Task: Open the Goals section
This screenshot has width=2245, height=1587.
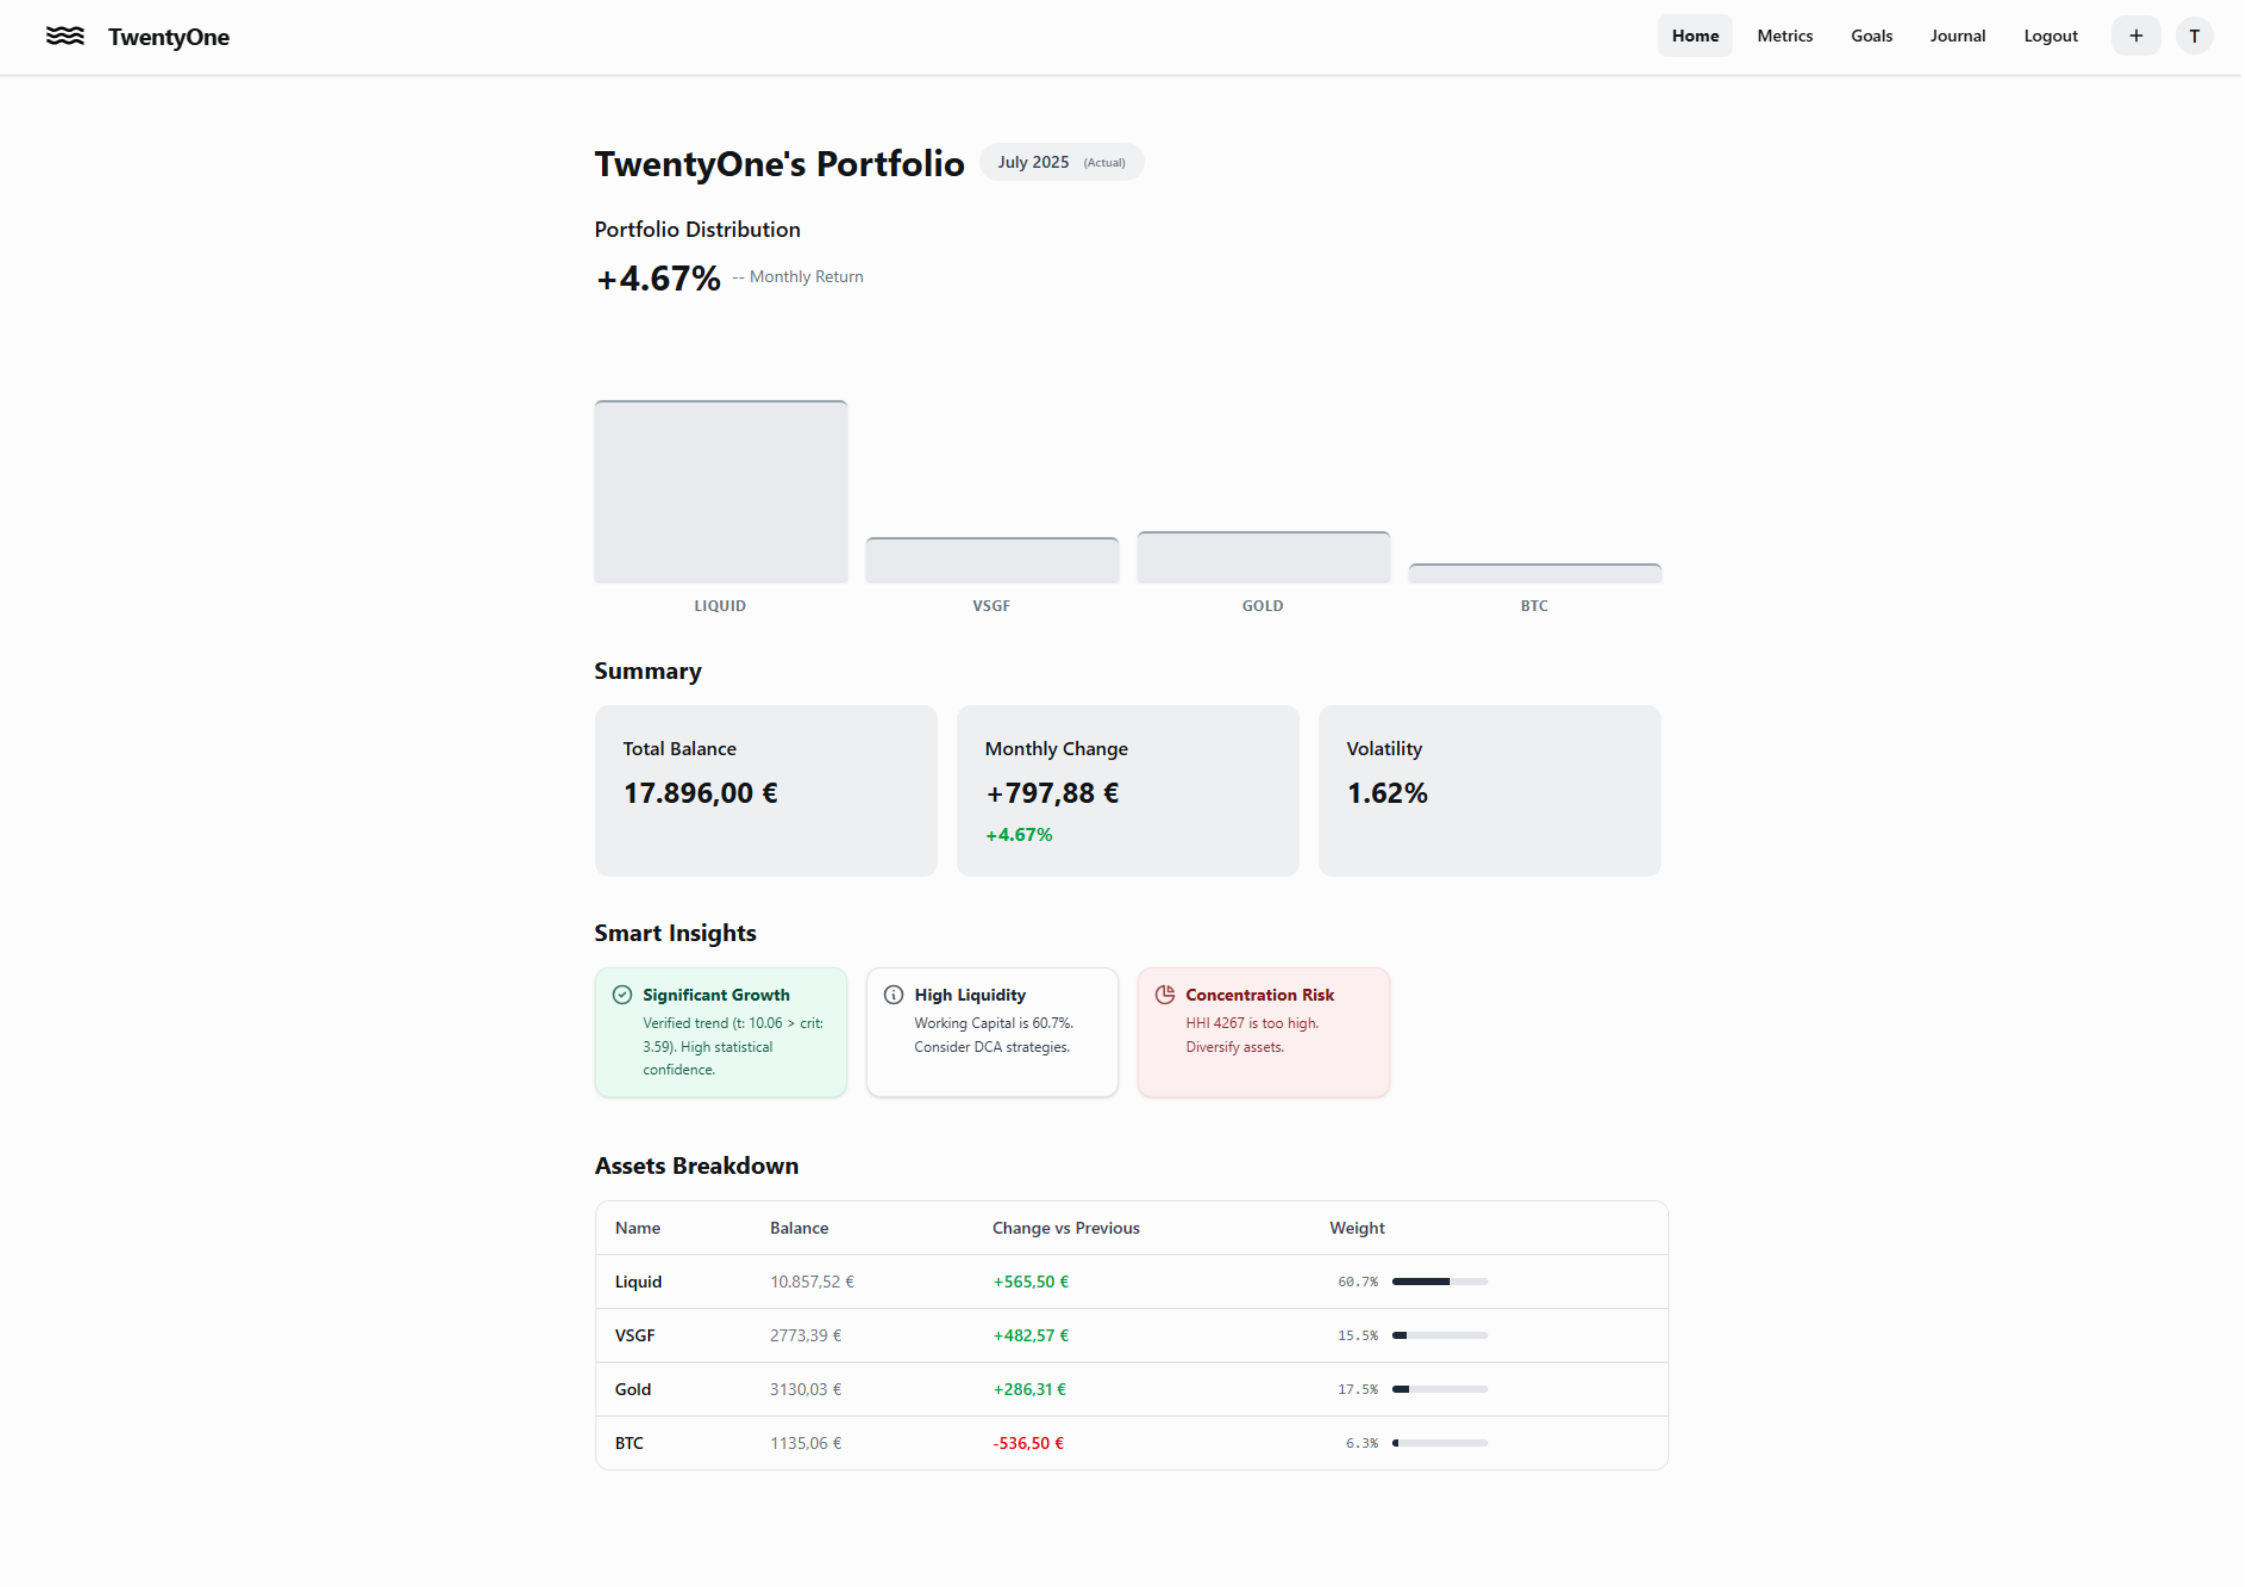Action: coord(1871,35)
